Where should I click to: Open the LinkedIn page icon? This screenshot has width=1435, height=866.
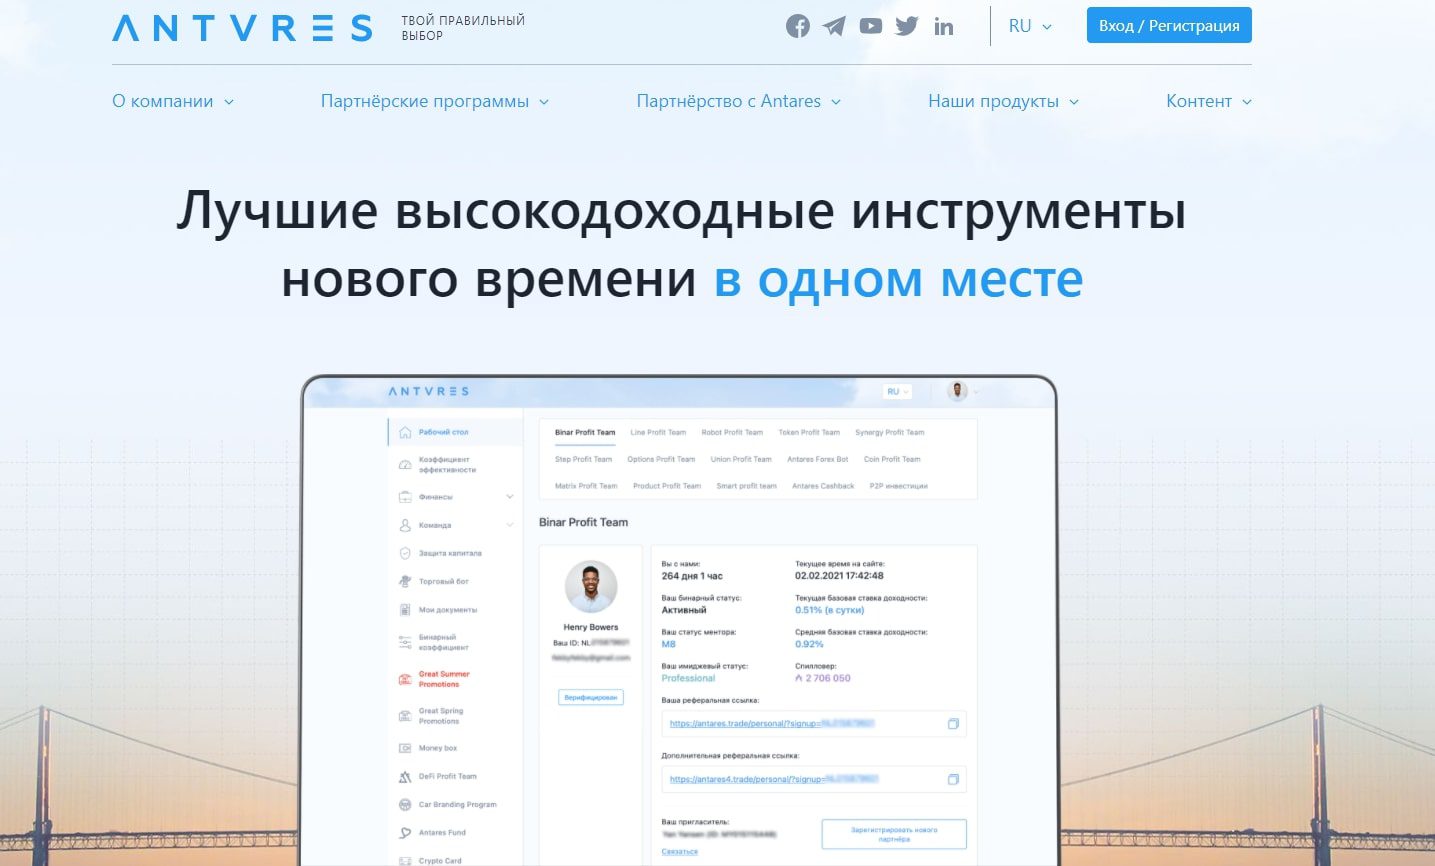tap(944, 27)
